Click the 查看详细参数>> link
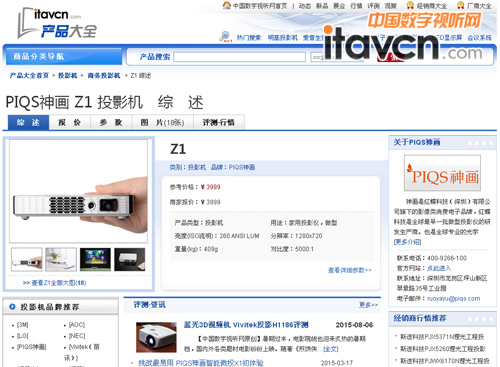Viewport: 500px width, 367px height. tap(349, 270)
